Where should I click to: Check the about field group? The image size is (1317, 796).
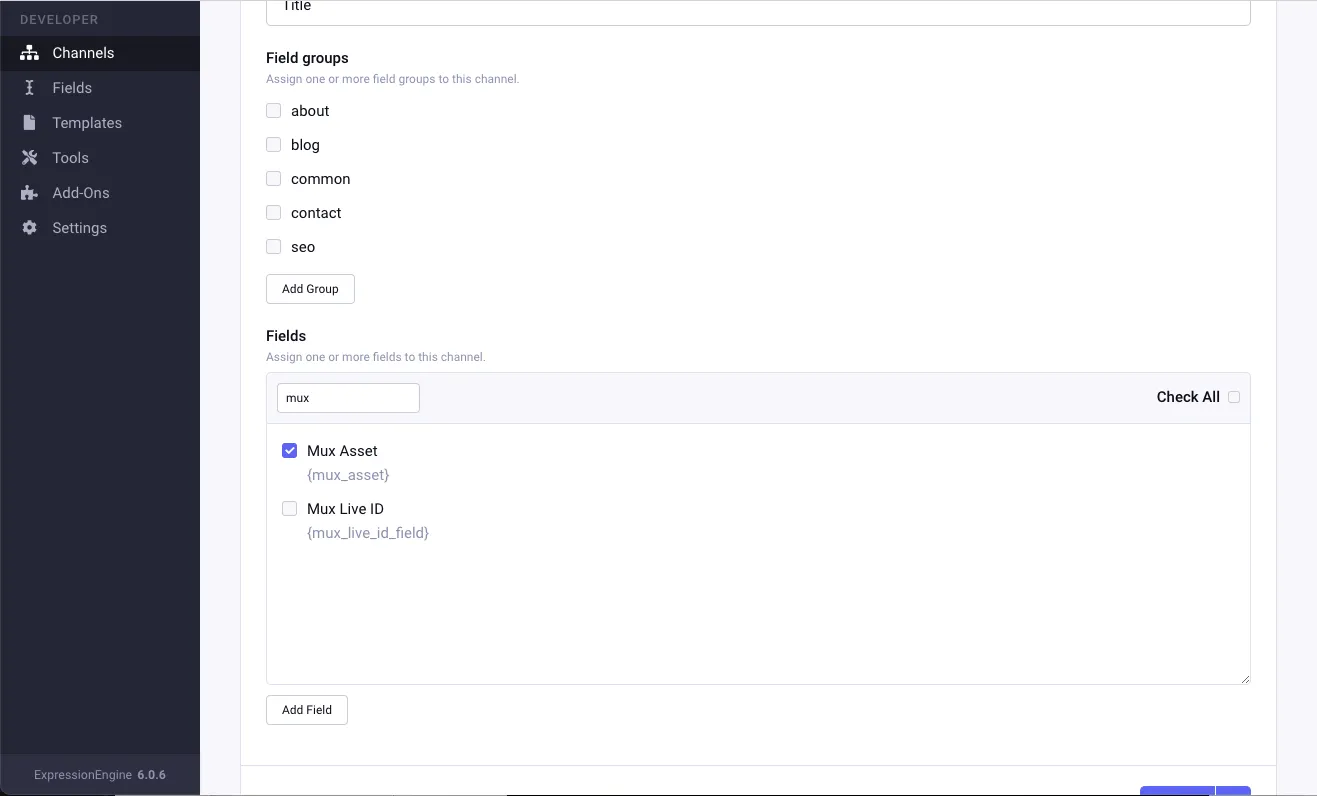pos(273,111)
